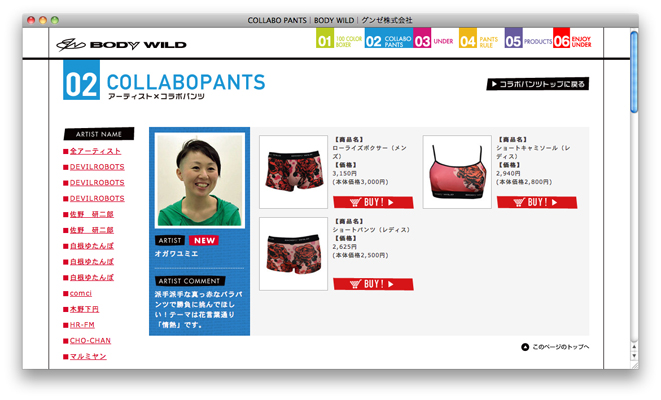Return to collabo pants top via the black button
Screen dimensions: 661x400
point(538,84)
